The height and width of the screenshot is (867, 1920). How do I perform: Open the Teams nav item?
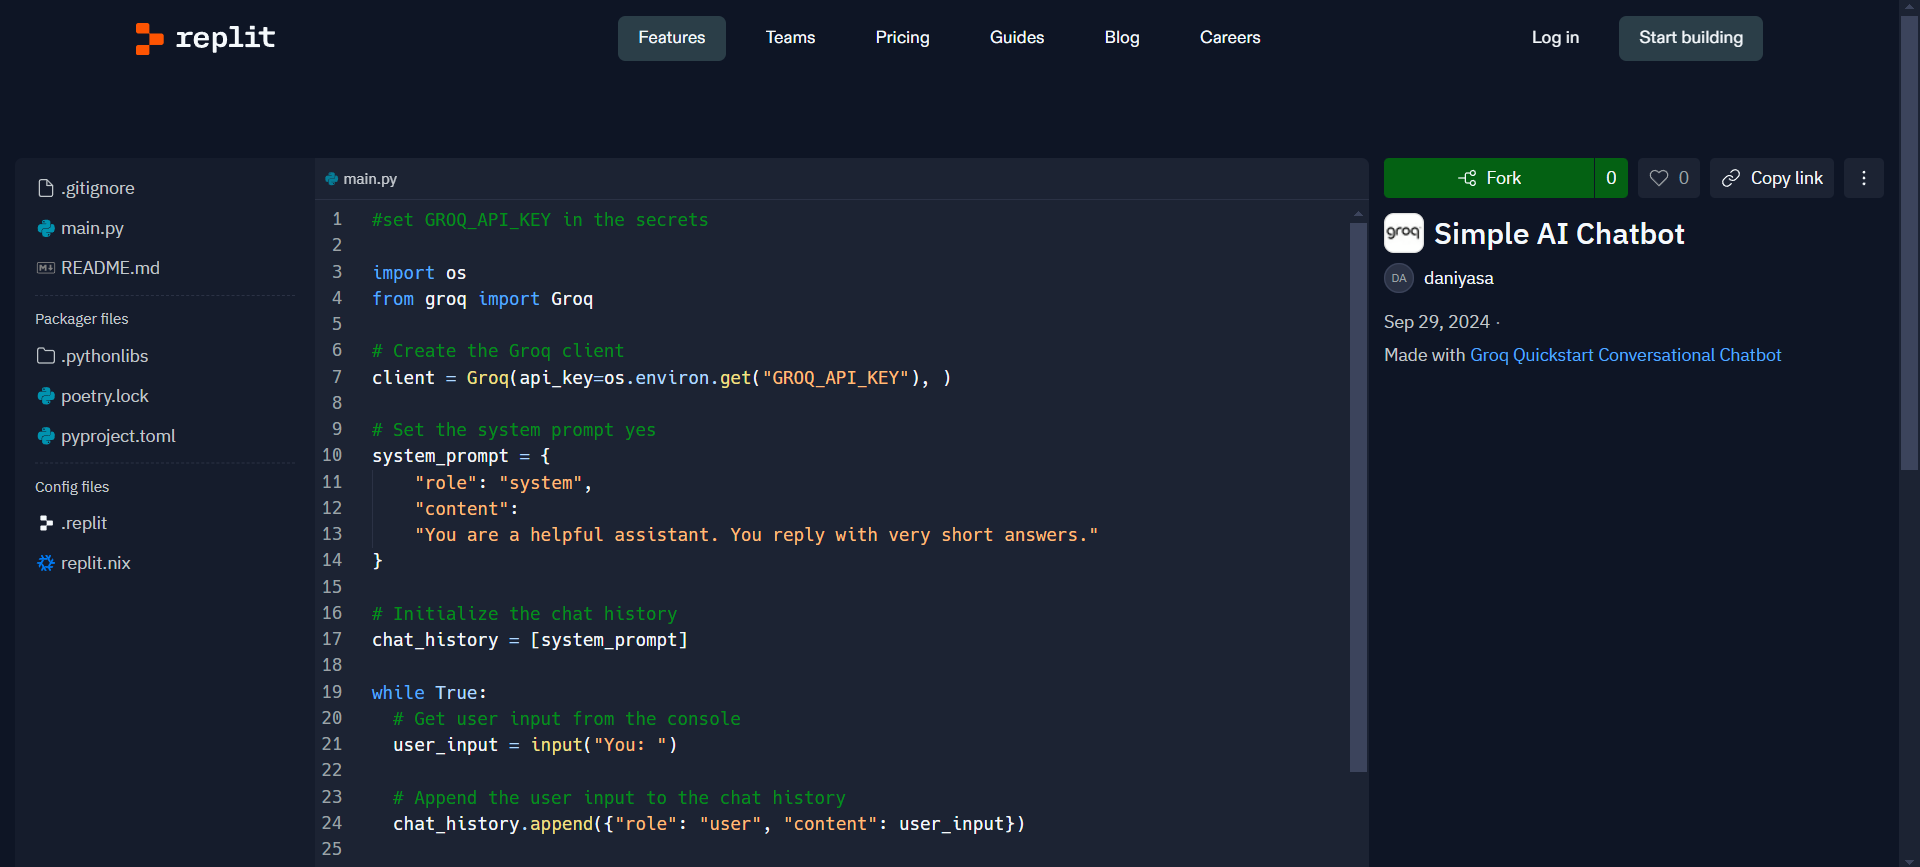pos(790,38)
